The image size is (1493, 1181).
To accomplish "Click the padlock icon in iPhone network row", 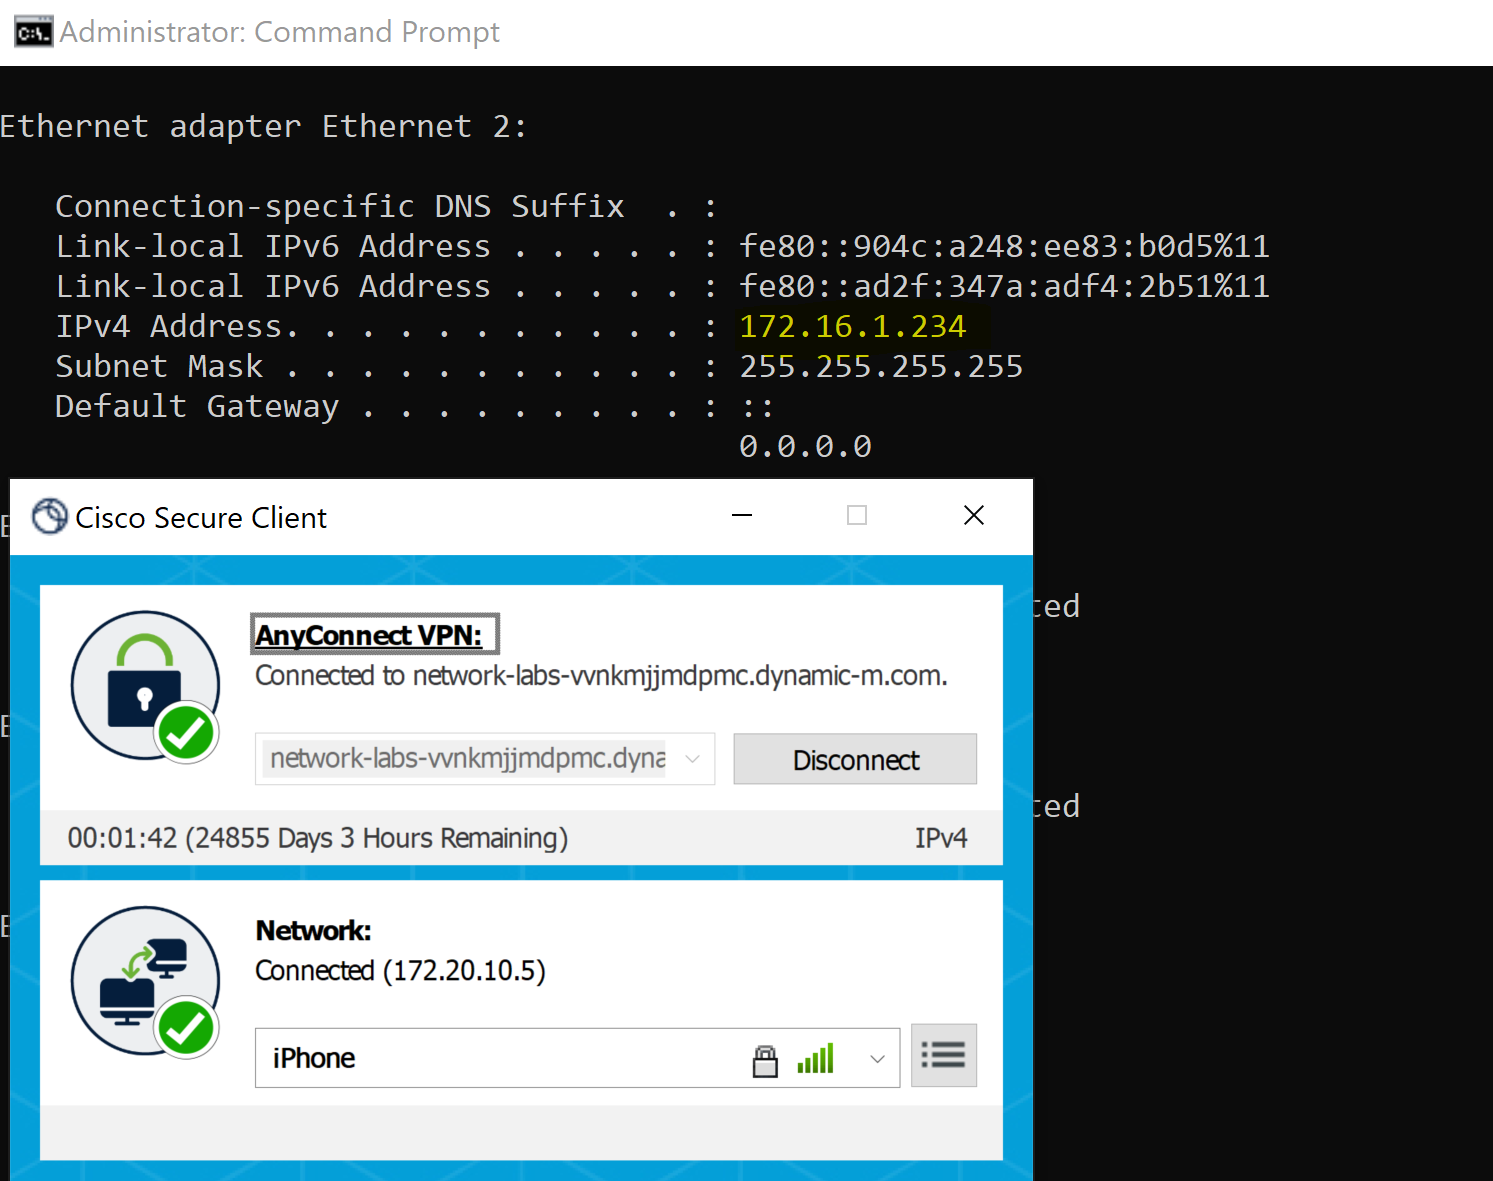I will pos(765,1060).
